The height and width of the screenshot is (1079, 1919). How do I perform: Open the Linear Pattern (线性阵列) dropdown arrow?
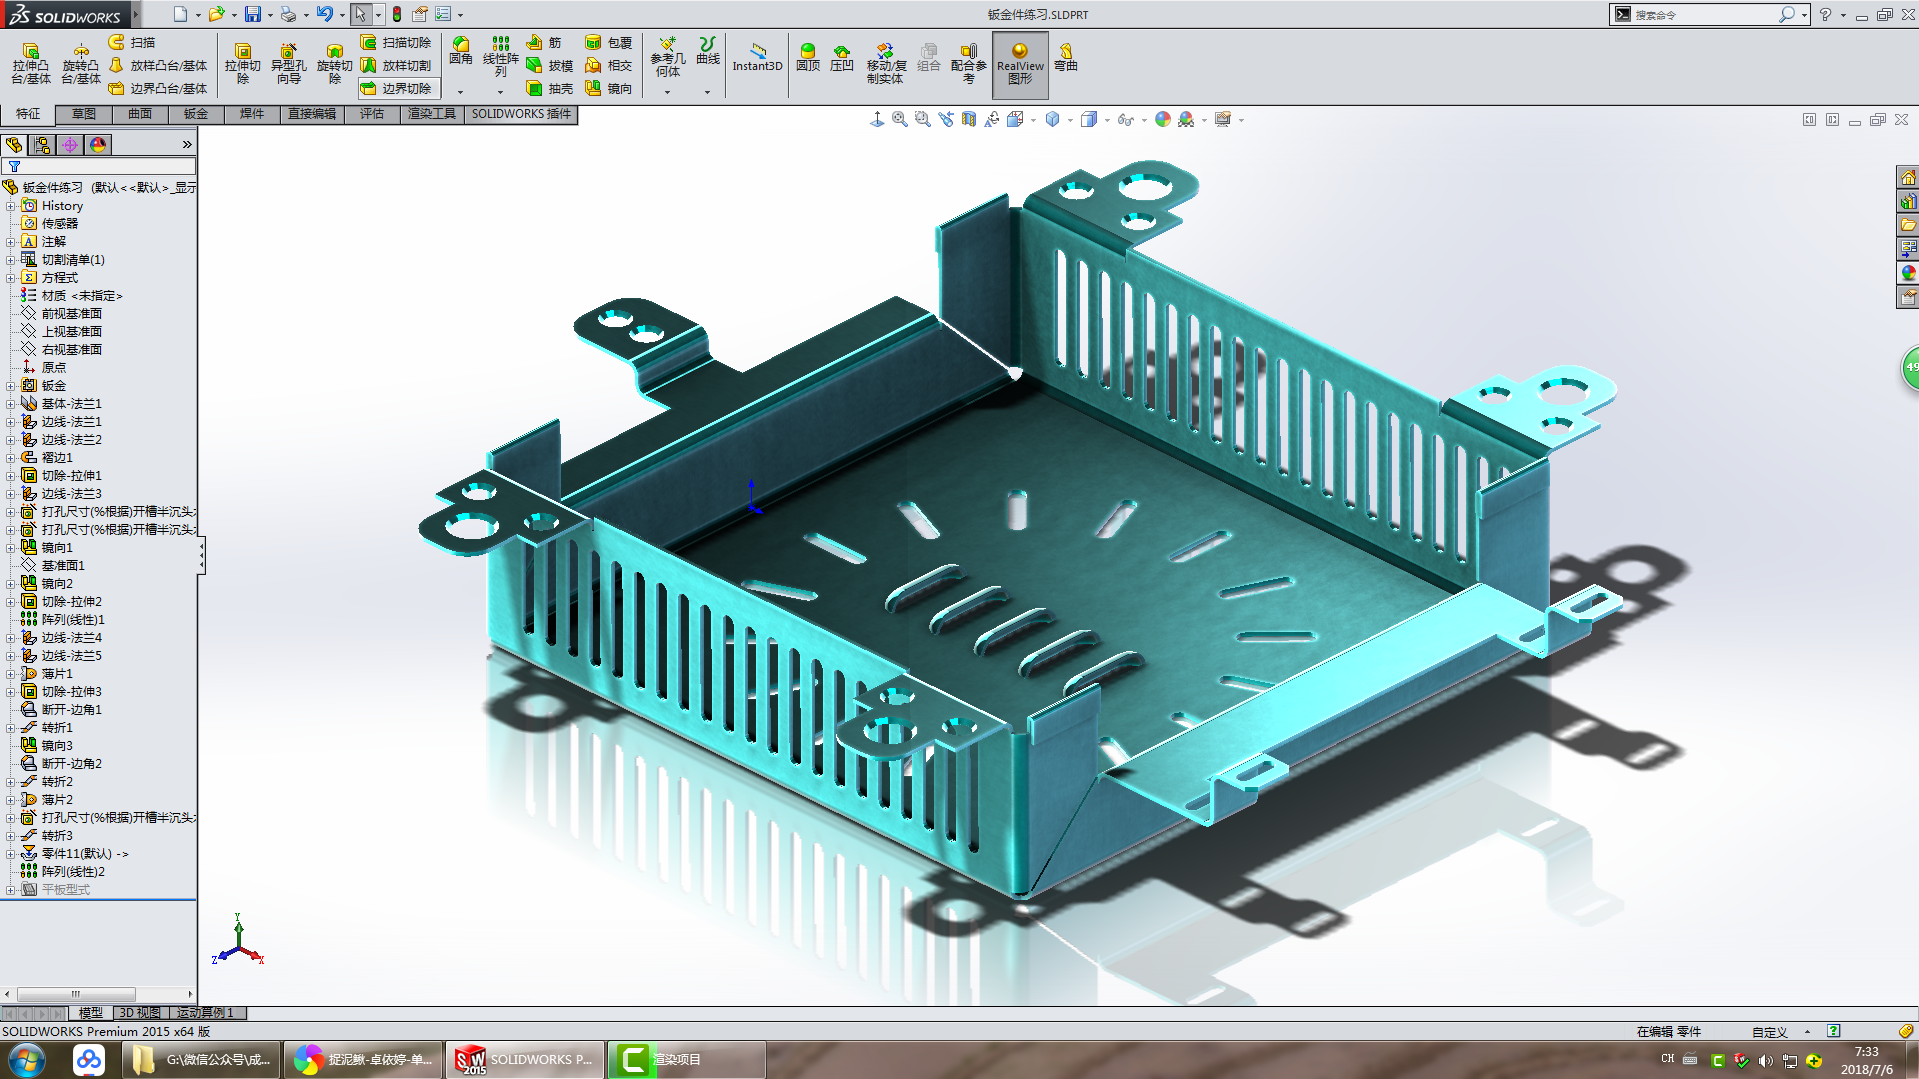[501, 92]
